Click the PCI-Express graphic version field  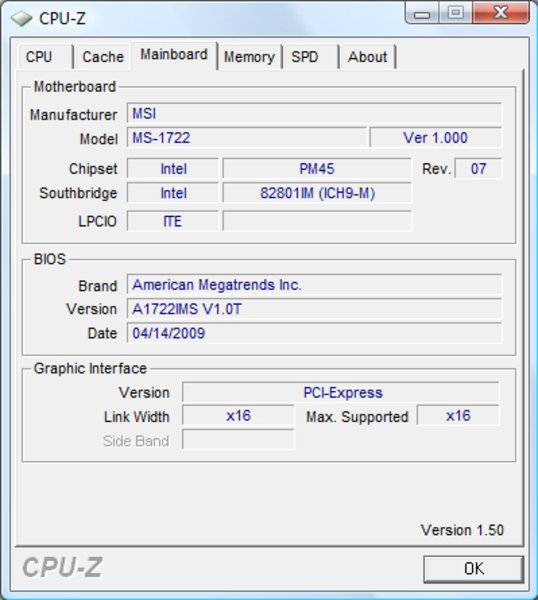(x=341, y=393)
